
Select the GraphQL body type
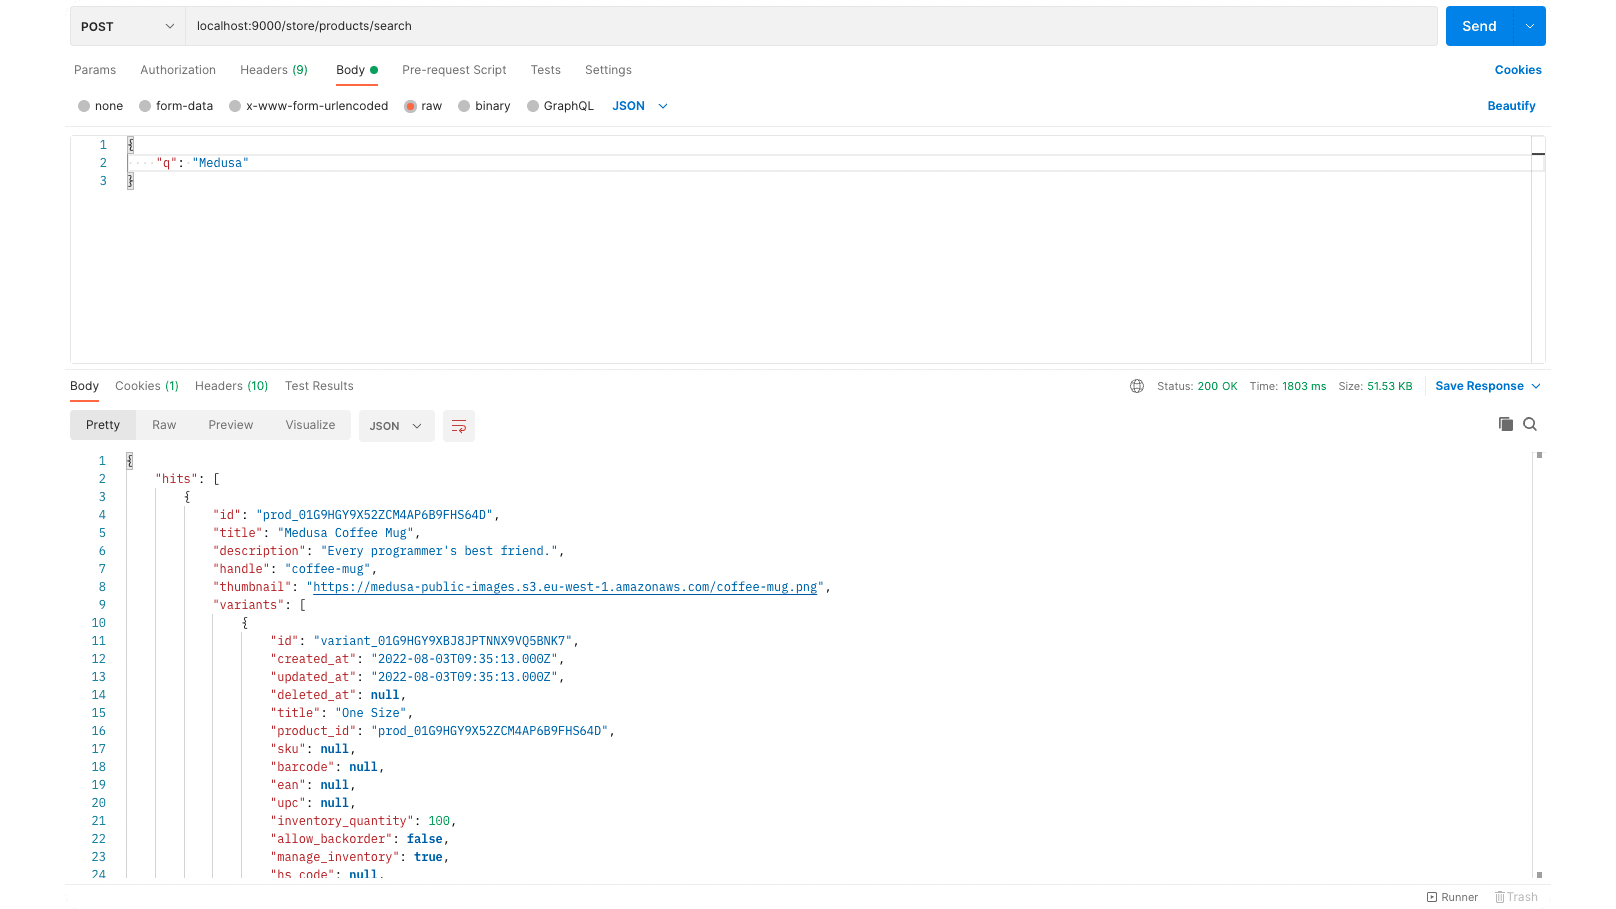tap(532, 105)
